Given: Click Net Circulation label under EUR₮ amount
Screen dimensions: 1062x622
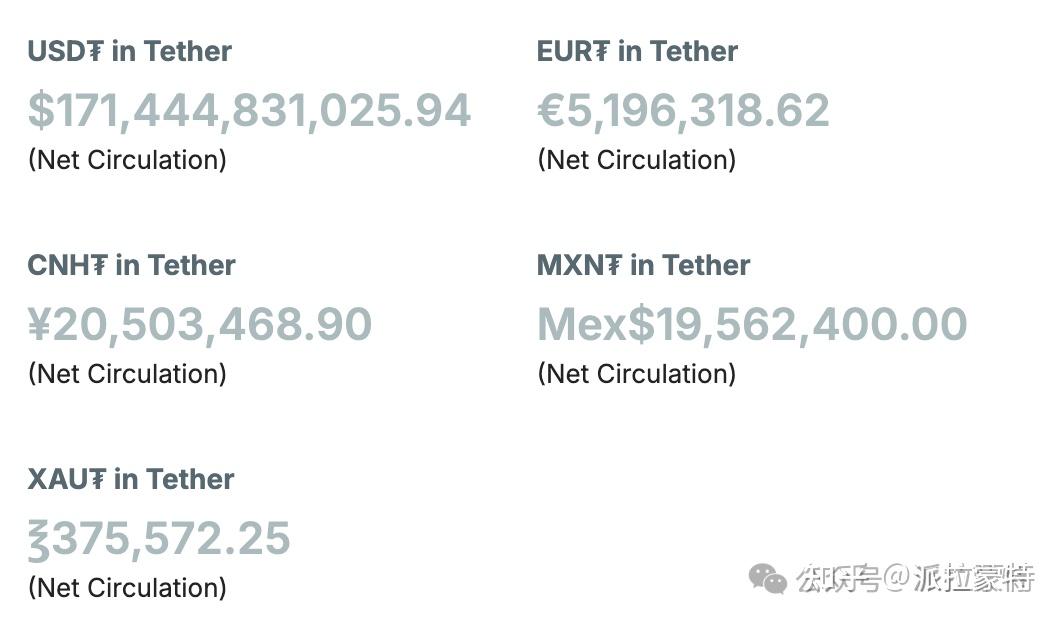Looking at the screenshot, I should [x=636, y=160].
